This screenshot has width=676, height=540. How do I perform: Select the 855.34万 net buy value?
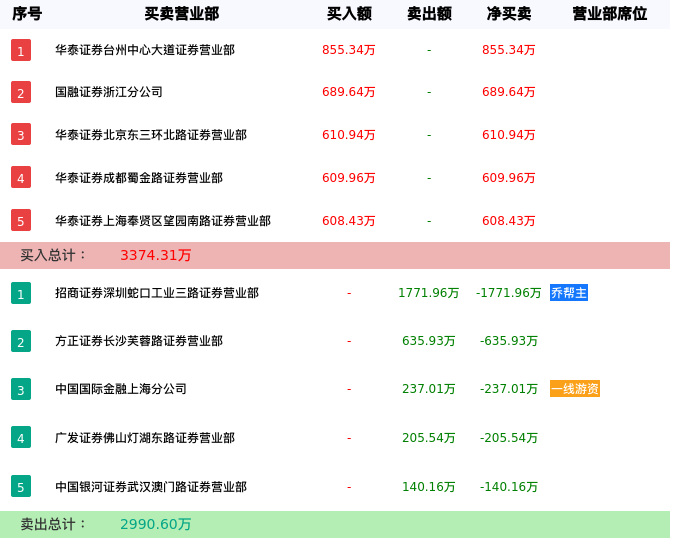coord(509,50)
